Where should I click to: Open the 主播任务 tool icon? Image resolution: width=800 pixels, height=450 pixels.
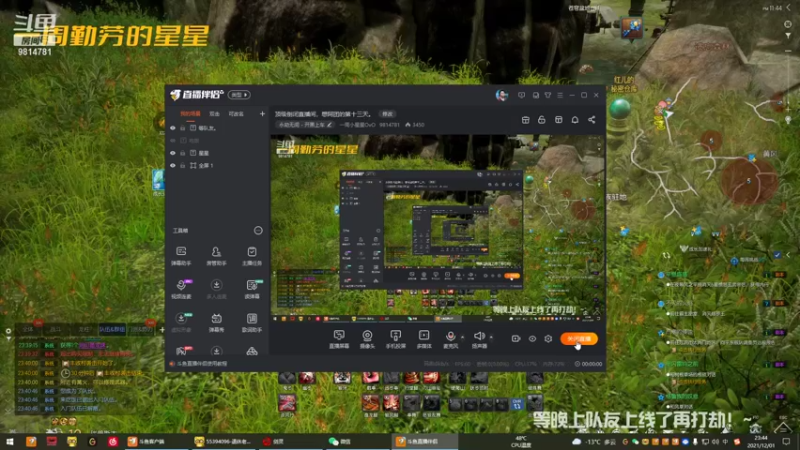[252, 256]
